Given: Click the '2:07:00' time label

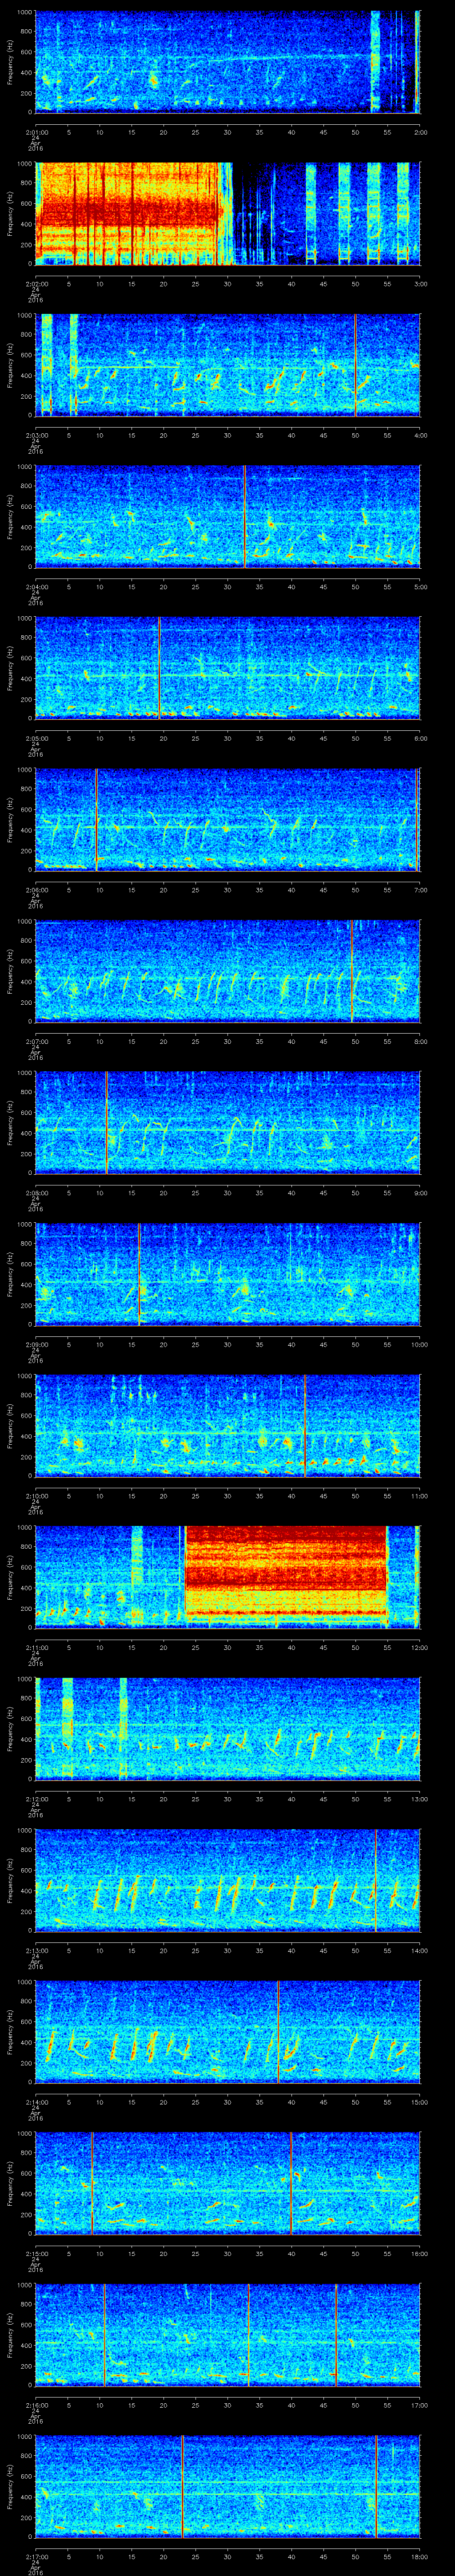Looking at the screenshot, I should pyautogui.click(x=36, y=1041).
